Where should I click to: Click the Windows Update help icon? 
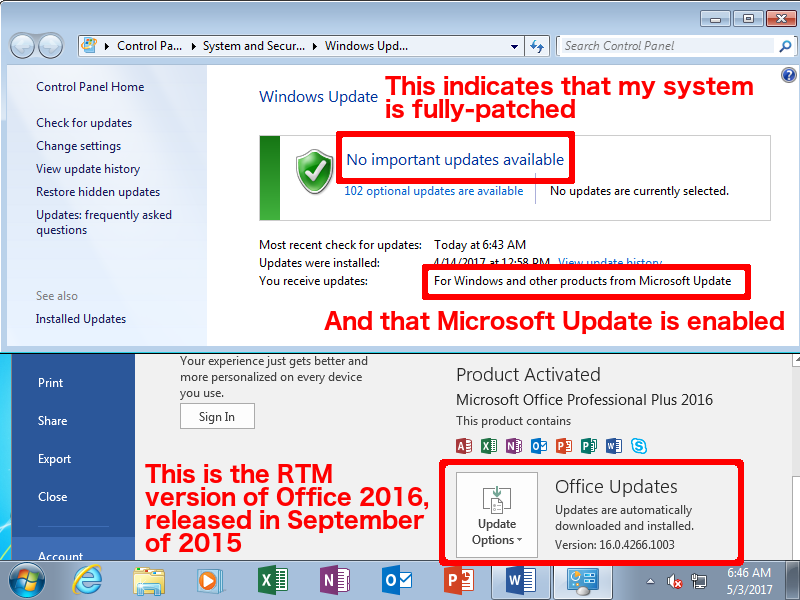pos(788,76)
